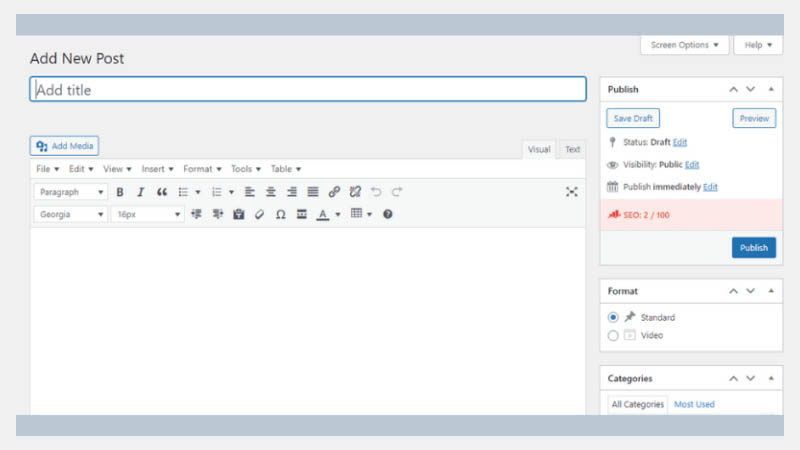Collapse the Publish panel with the triangle toggle

[770, 90]
